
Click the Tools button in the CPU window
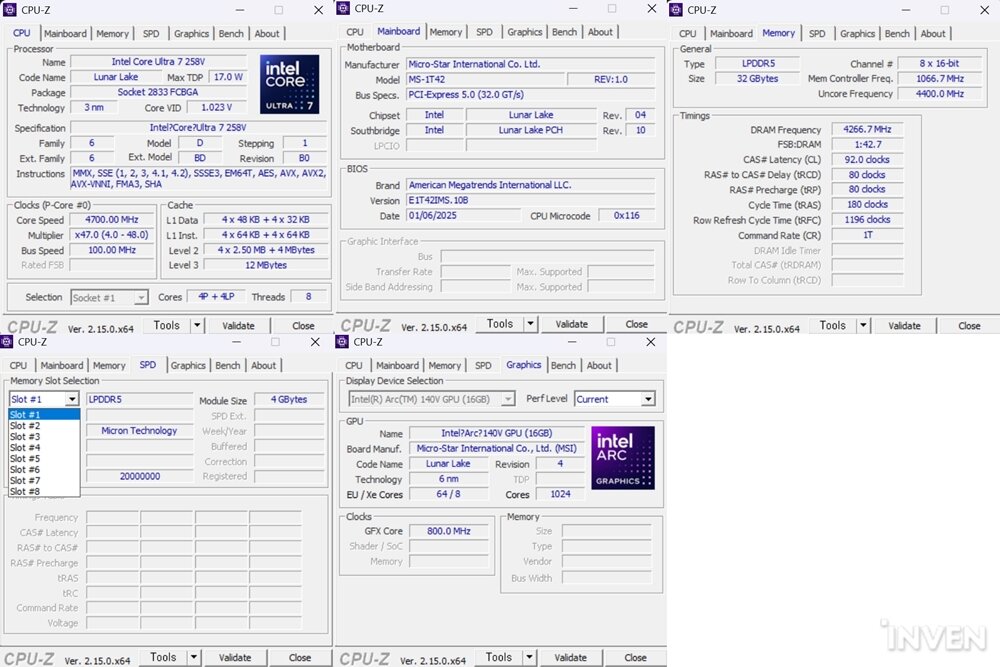(x=166, y=325)
